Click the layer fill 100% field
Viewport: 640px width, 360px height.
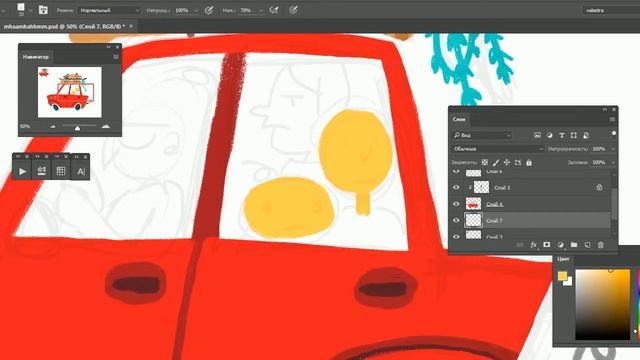(x=600, y=162)
